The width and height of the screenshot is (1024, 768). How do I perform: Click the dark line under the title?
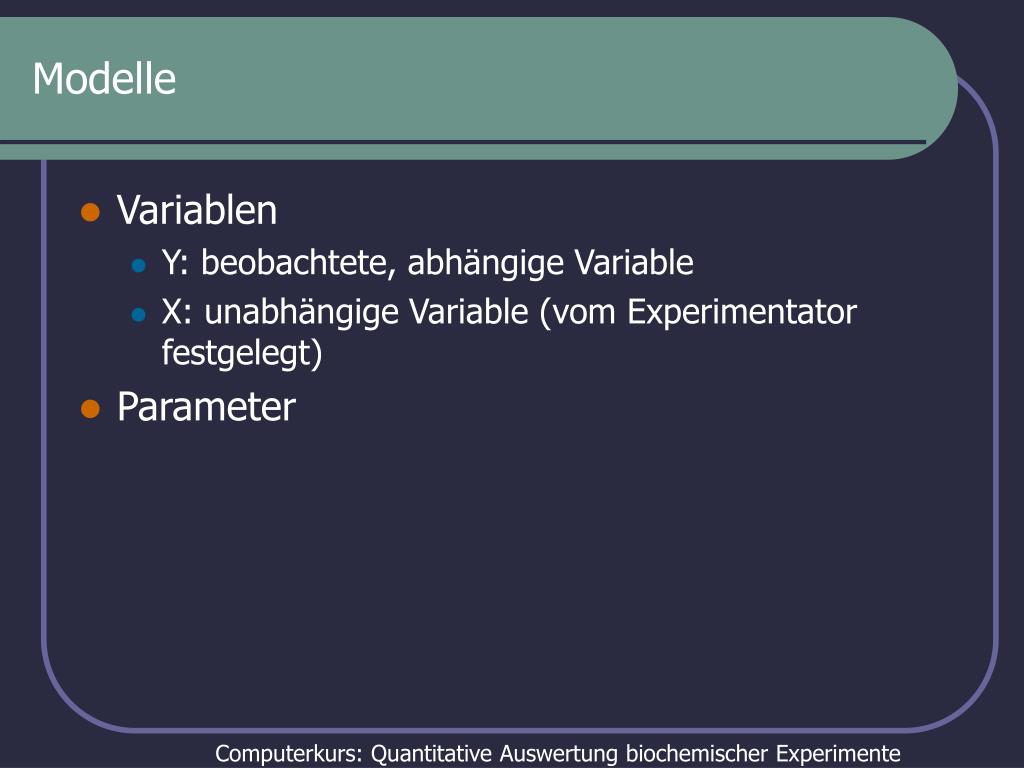[x=463, y=142]
